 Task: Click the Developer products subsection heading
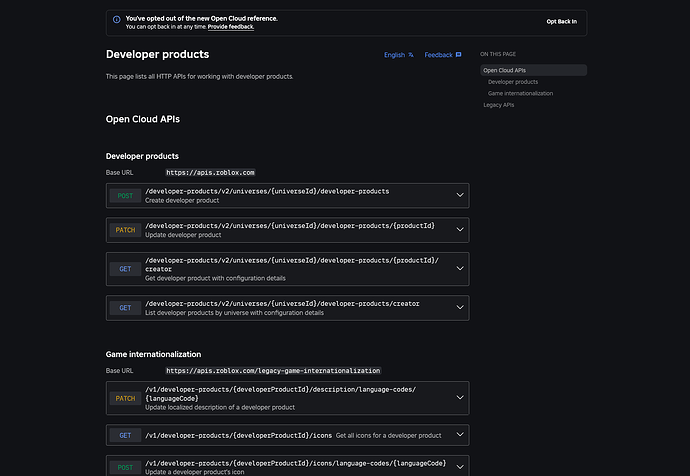tap(142, 156)
